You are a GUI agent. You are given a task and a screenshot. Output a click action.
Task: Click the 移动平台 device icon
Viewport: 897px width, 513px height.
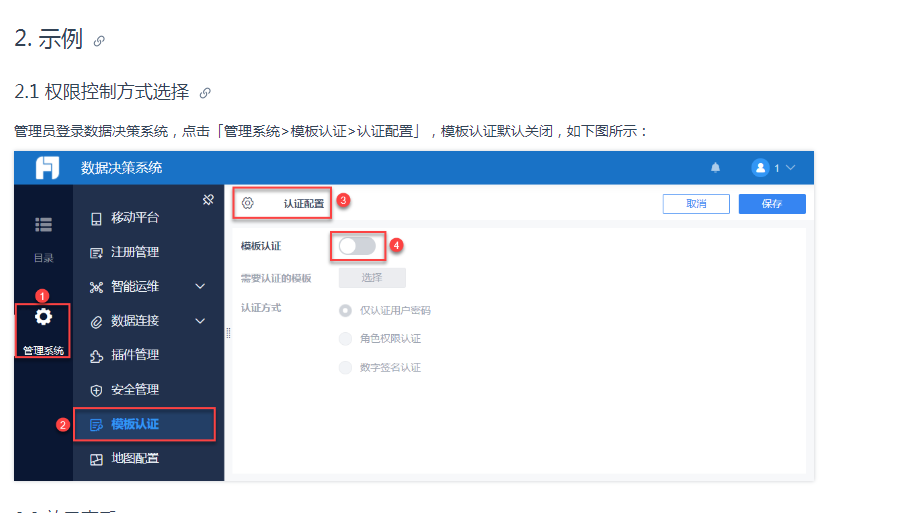tap(96, 218)
